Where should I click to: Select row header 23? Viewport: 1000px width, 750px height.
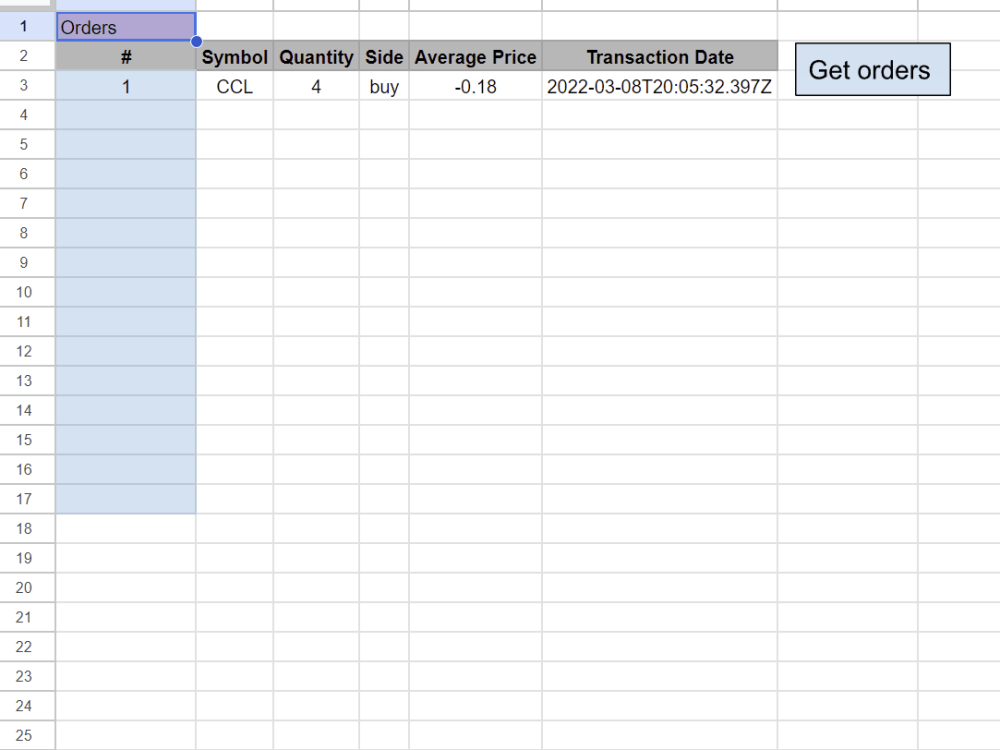(27, 676)
